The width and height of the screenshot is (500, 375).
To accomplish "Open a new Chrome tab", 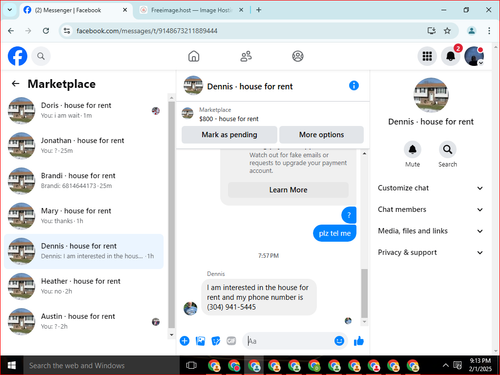I will point(259,10).
